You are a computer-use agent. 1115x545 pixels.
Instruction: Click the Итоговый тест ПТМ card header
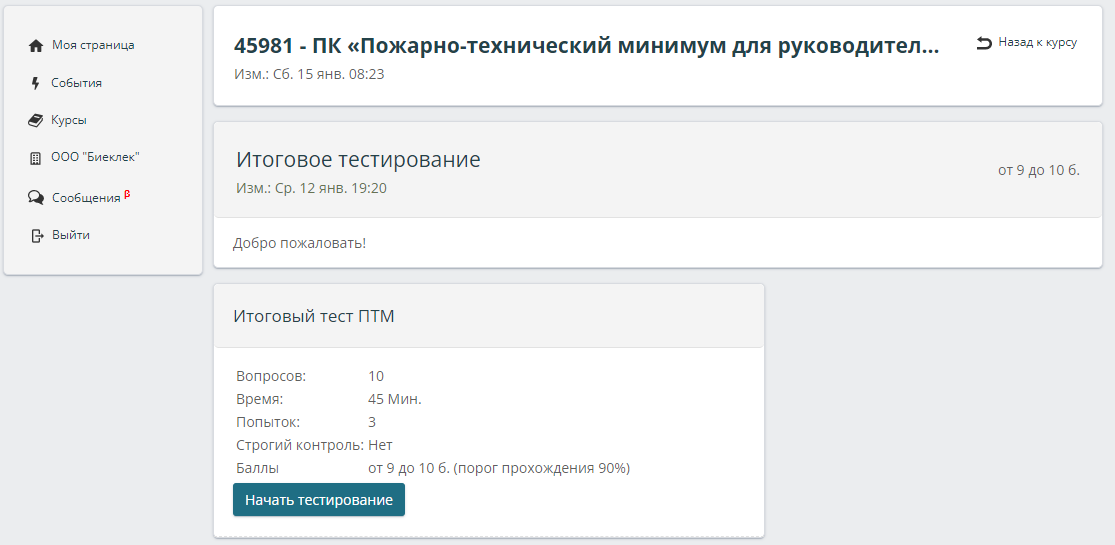click(x=314, y=316)
